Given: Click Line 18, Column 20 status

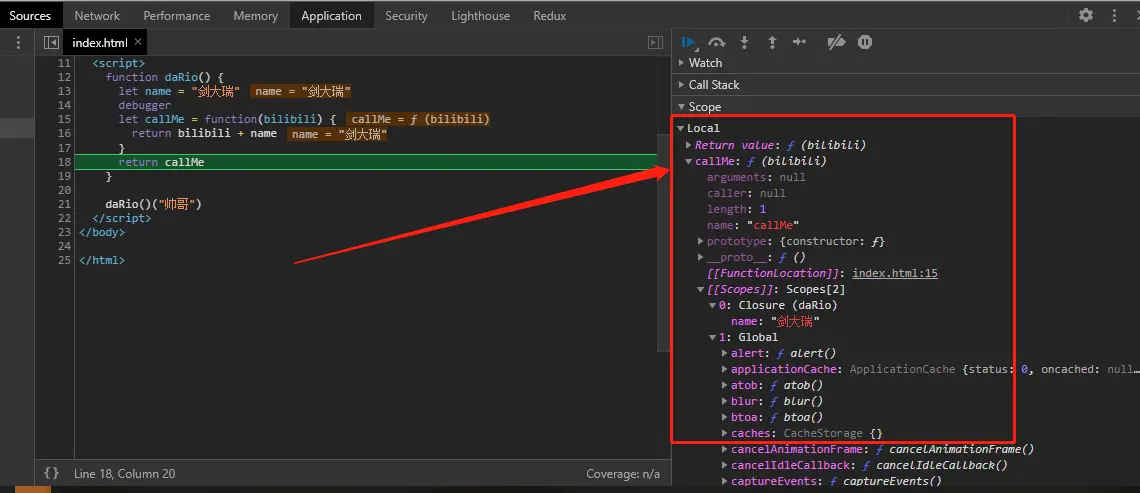Looking at the screenshot, I should pyautogui.click(x=124, y=473).
